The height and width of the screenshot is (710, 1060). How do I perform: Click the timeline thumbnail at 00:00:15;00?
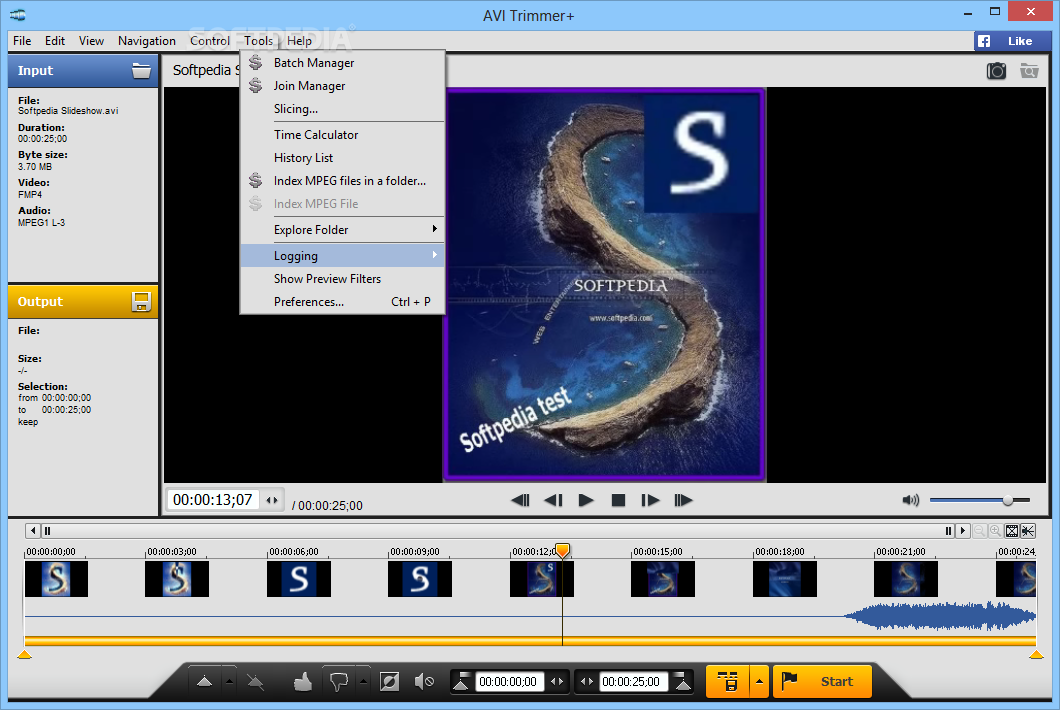pos(662,579)
